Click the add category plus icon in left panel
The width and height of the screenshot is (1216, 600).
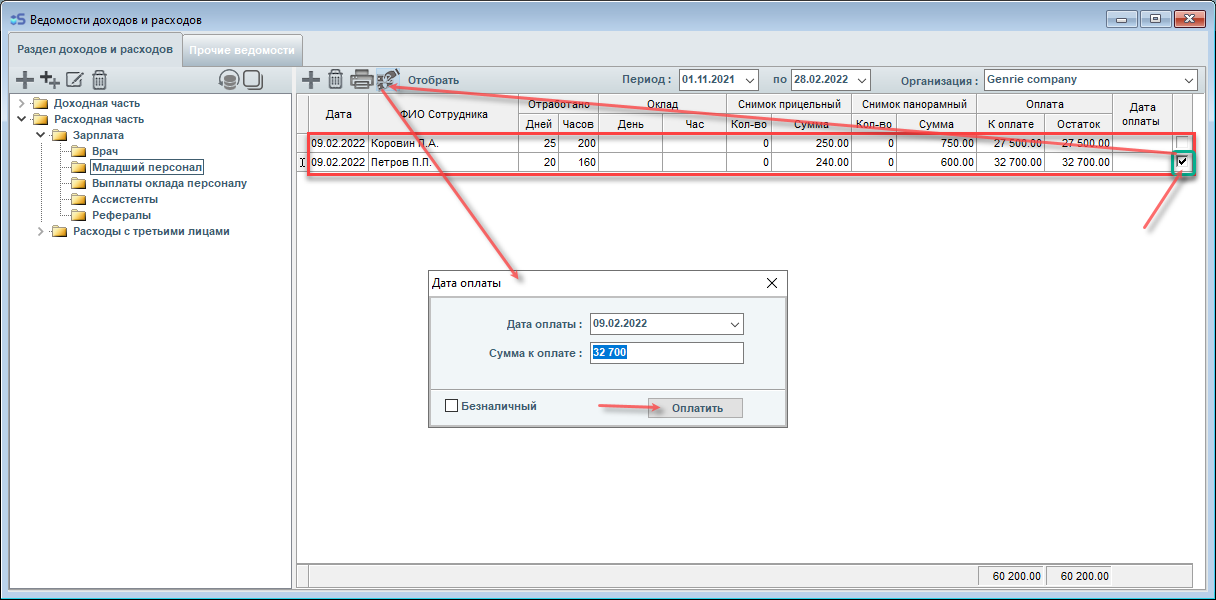25,80
